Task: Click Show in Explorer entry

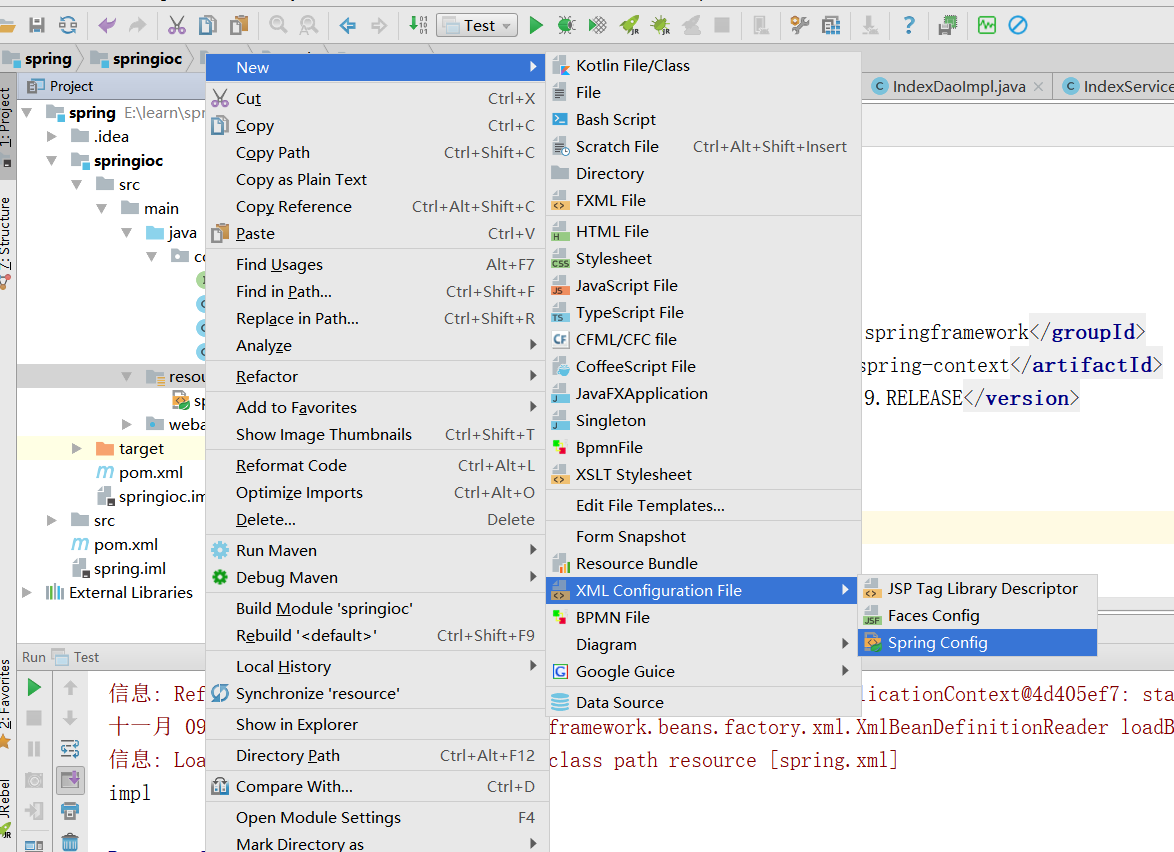Action: [x=376, y=725]
